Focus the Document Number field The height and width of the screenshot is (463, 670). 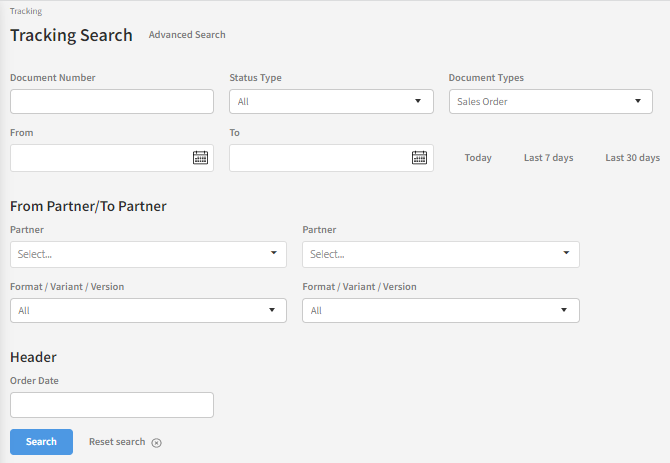point(112,102)
